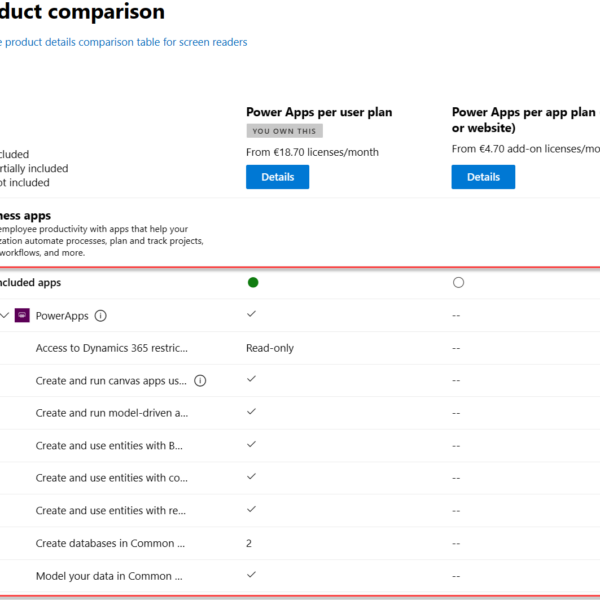
Task: Click info icon next to PowerApps label
Action: point(101,316)
